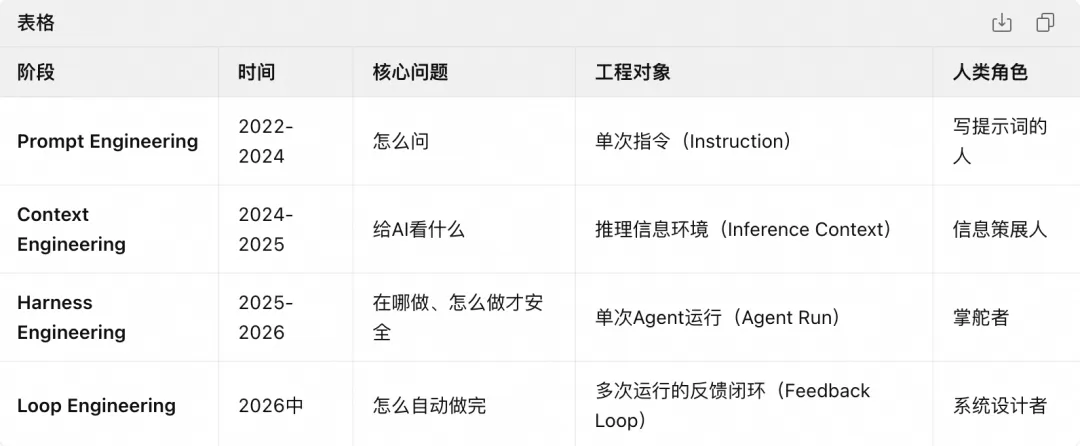The image size is (1080, 446).
Task: Click the Prompt Engineering cell
Action: (x=107, y=141)
